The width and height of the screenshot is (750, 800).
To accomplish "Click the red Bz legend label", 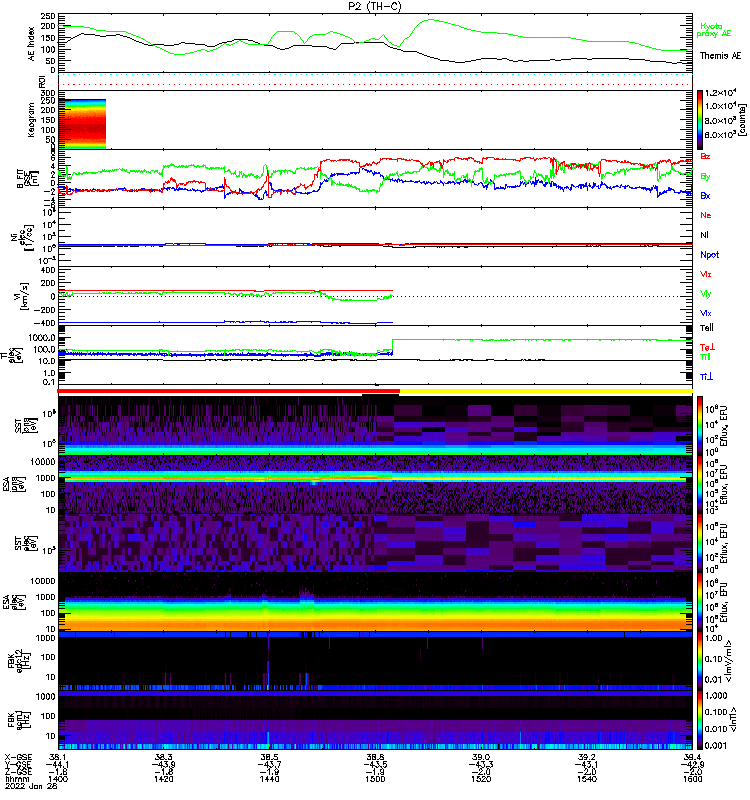I will click(706, 156).
